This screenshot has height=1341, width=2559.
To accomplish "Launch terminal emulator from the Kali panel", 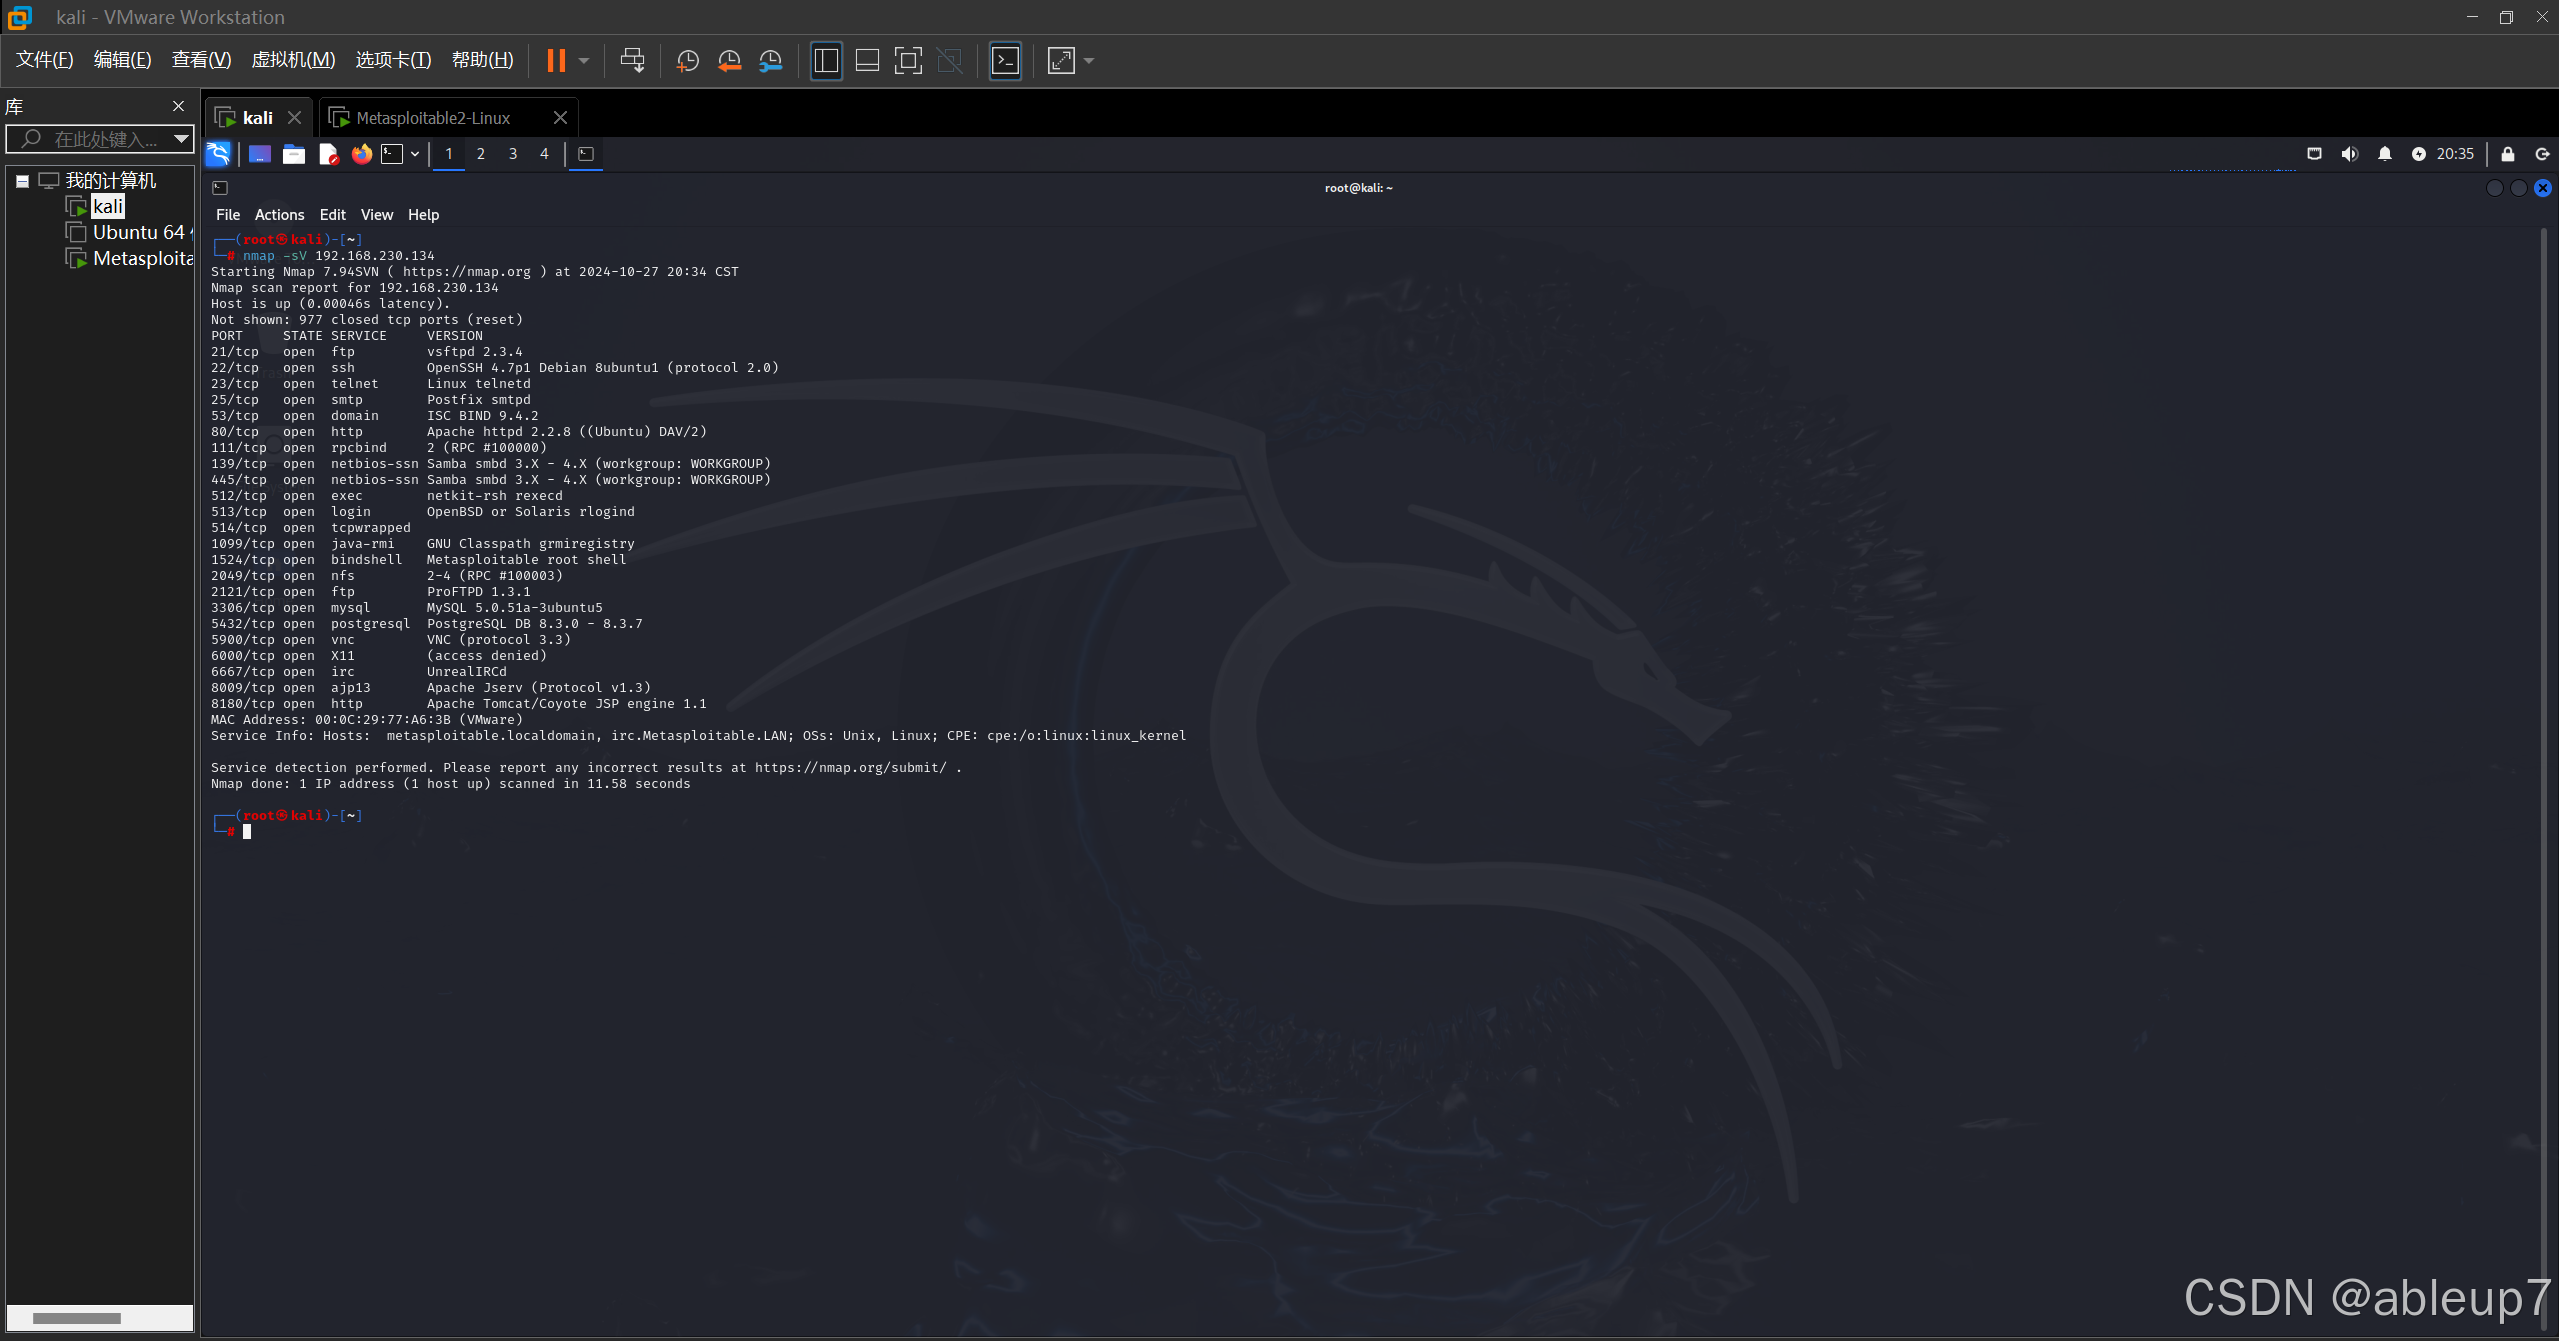I will 392,154.
